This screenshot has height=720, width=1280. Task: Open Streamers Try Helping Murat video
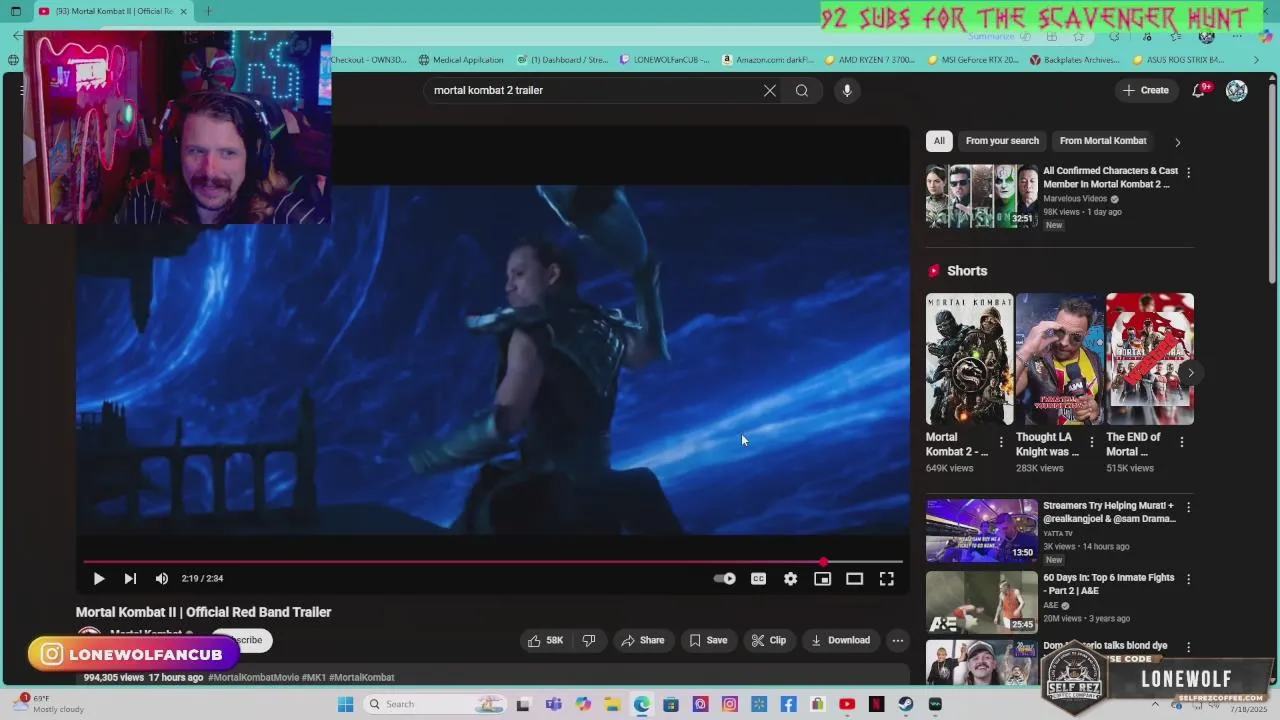coord(982,531)
